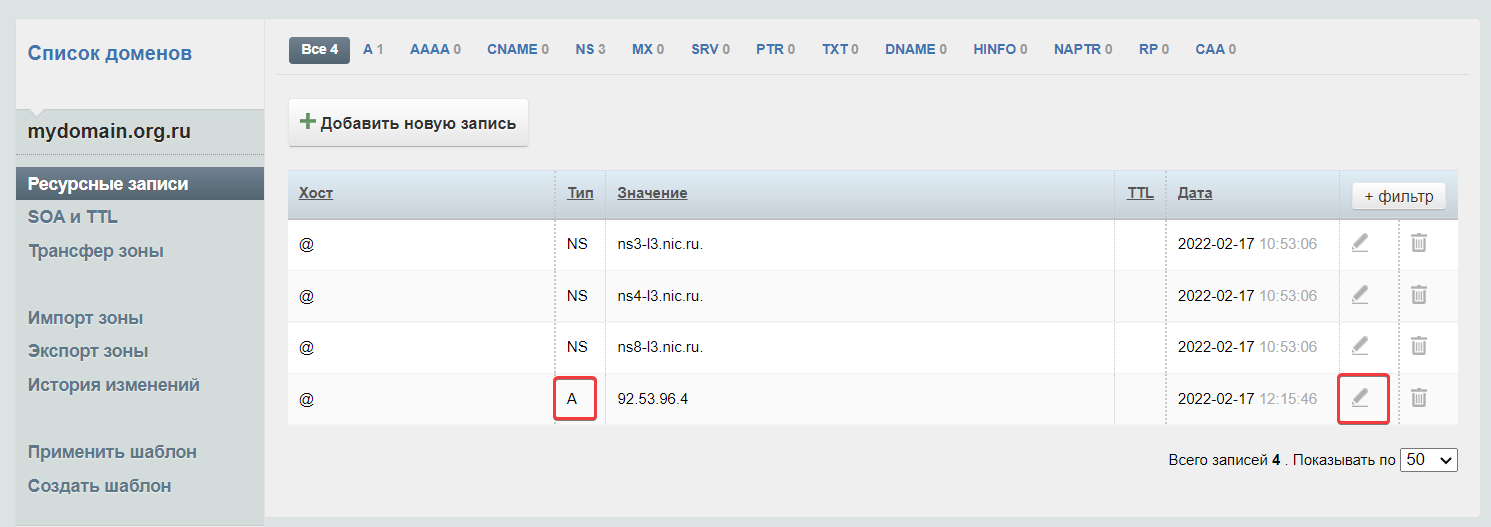1491x527 pixels.
Task: Sort records by Дата column header
Action: 1194,193
